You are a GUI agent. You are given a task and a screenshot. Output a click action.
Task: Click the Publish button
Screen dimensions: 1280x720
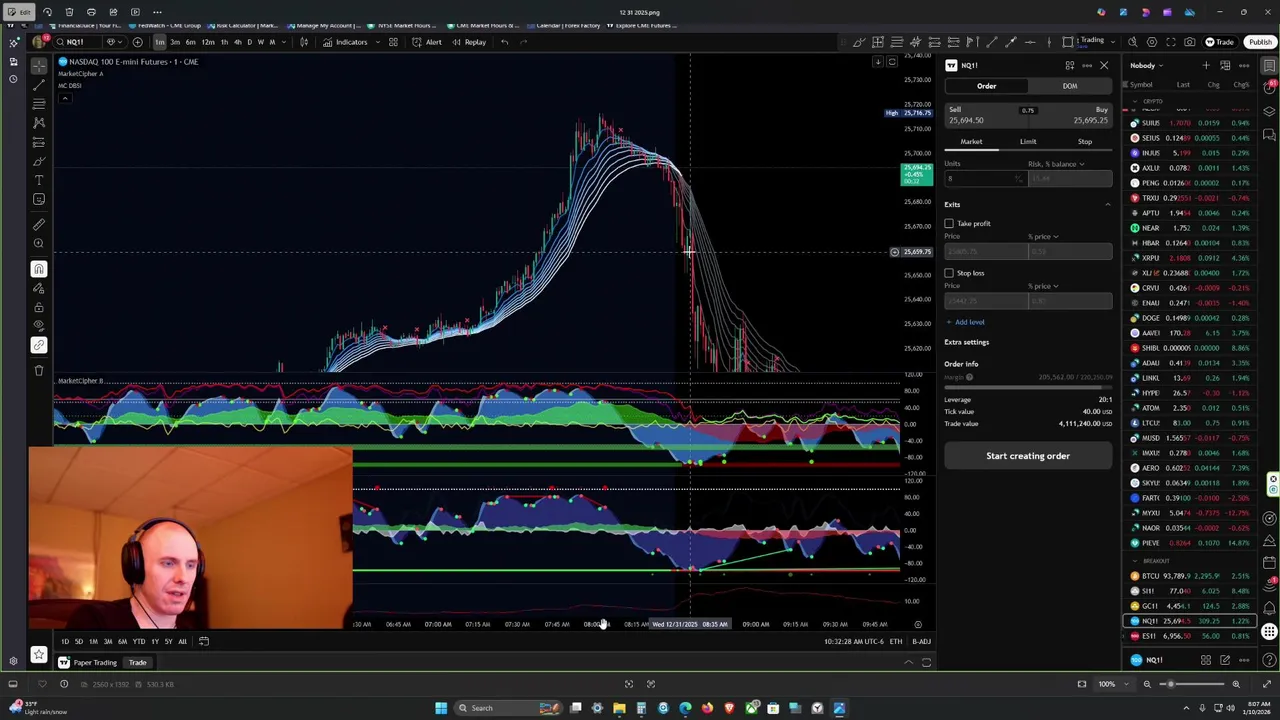pos(1260,42)
